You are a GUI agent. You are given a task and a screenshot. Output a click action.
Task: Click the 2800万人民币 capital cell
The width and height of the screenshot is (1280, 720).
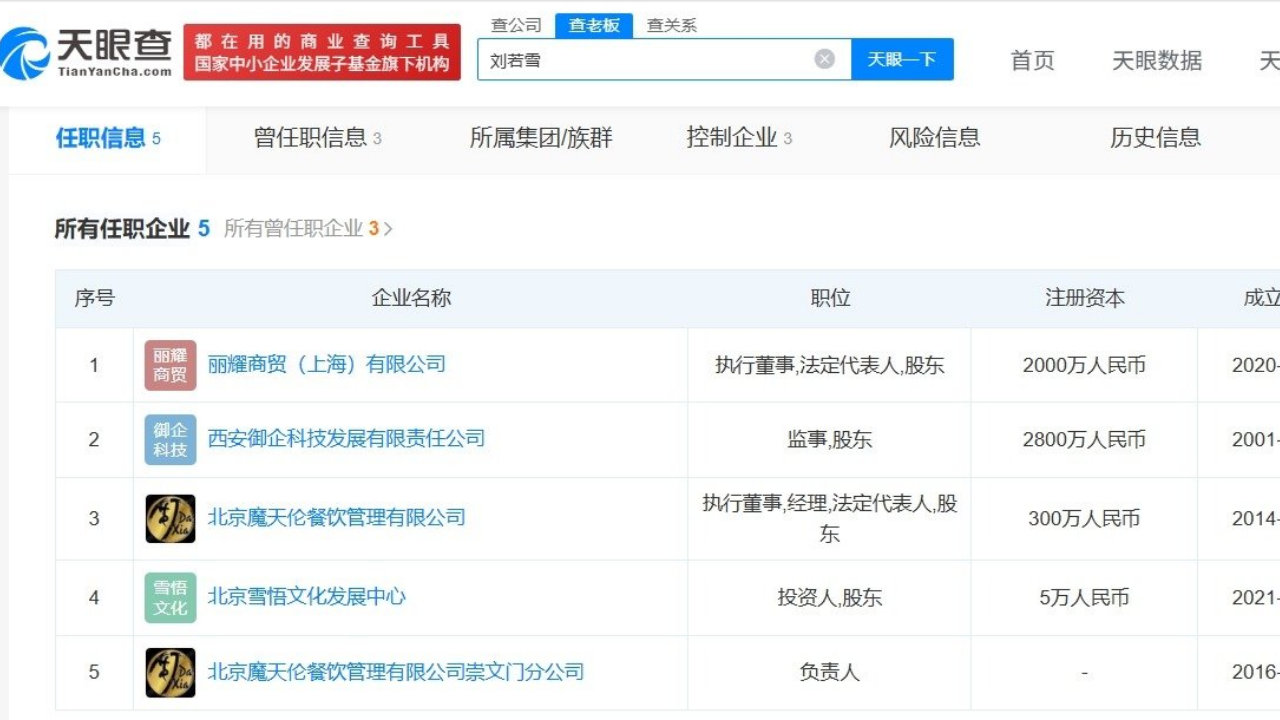pyautogui.click(x=1085, y=439)
